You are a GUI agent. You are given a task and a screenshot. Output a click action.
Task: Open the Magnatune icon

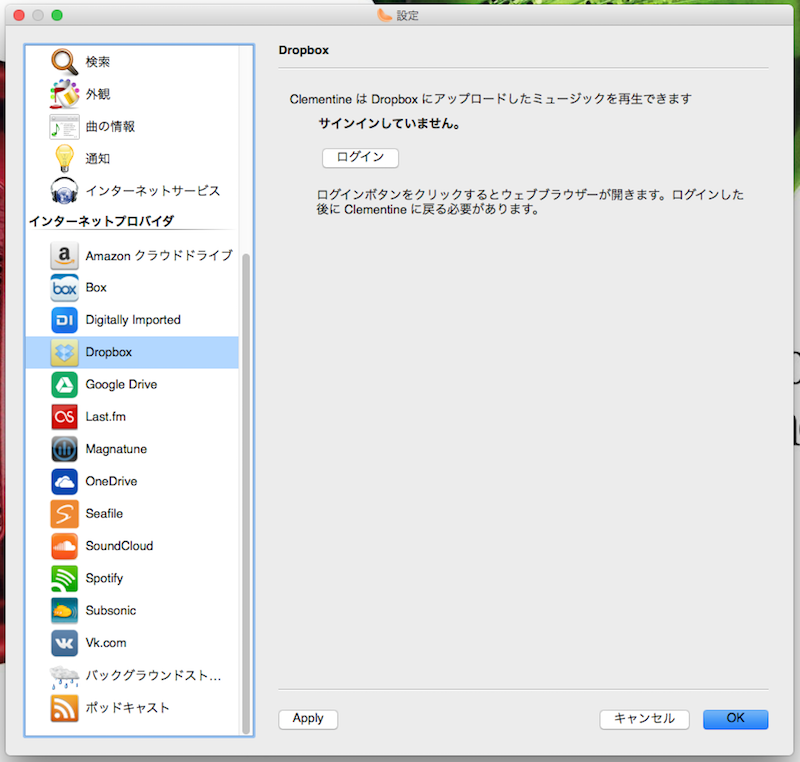click(x=64, y=449)
